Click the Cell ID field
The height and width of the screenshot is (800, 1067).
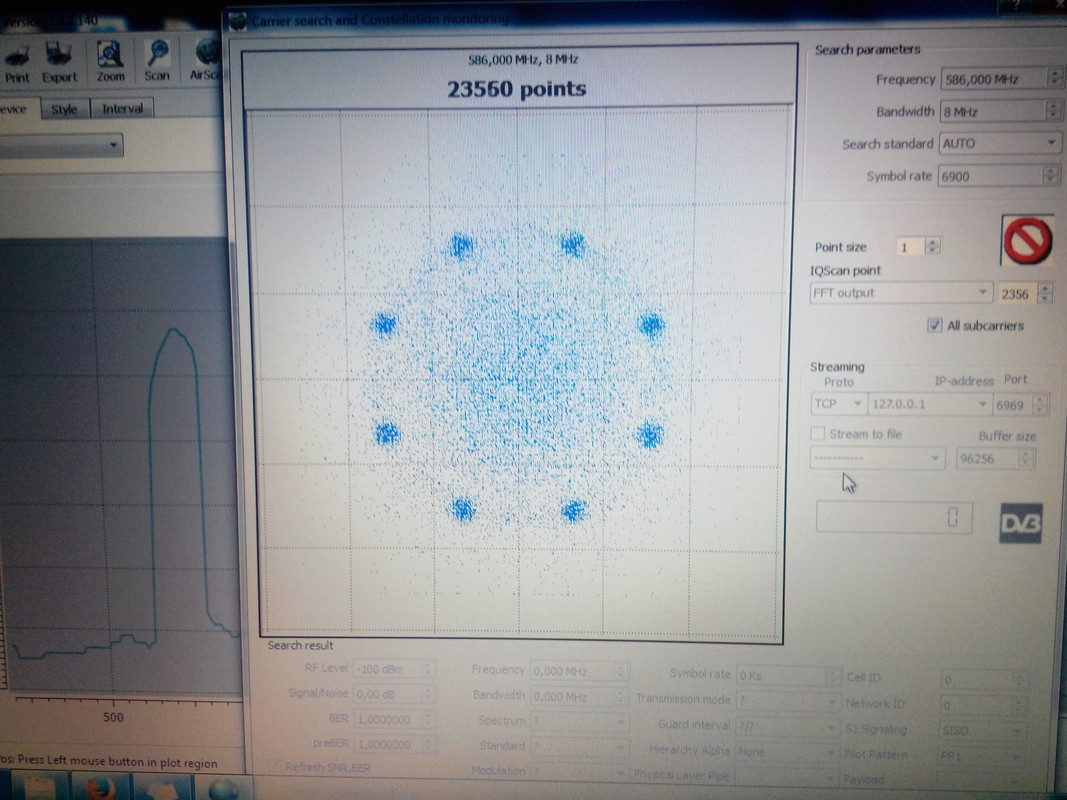pos(977,680)
